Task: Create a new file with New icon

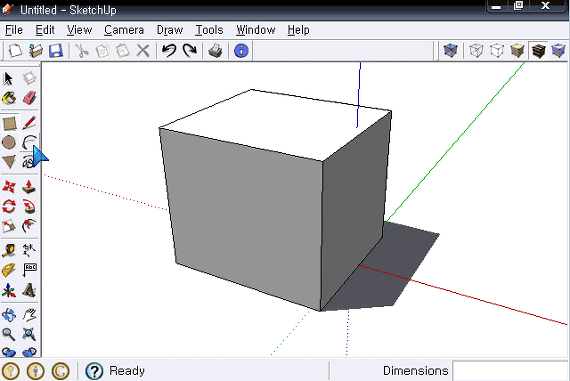Action: pyautogui.click(x=15, y=51)
